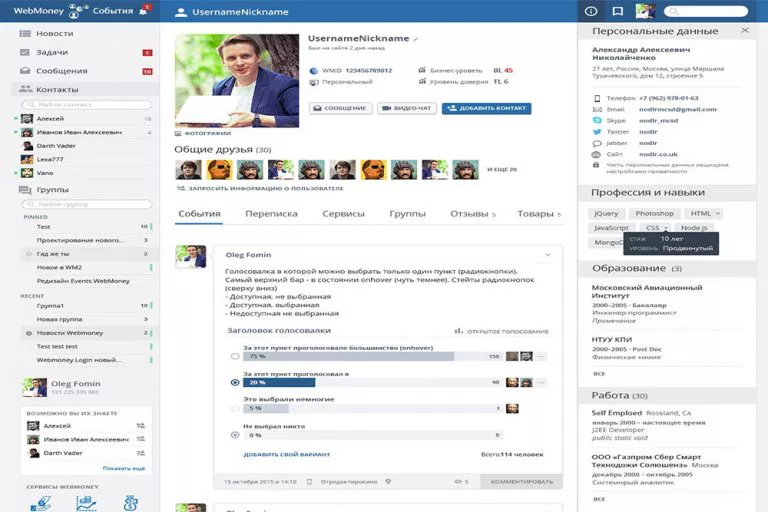Open the Отзывы tab

(x=473, y=214)
